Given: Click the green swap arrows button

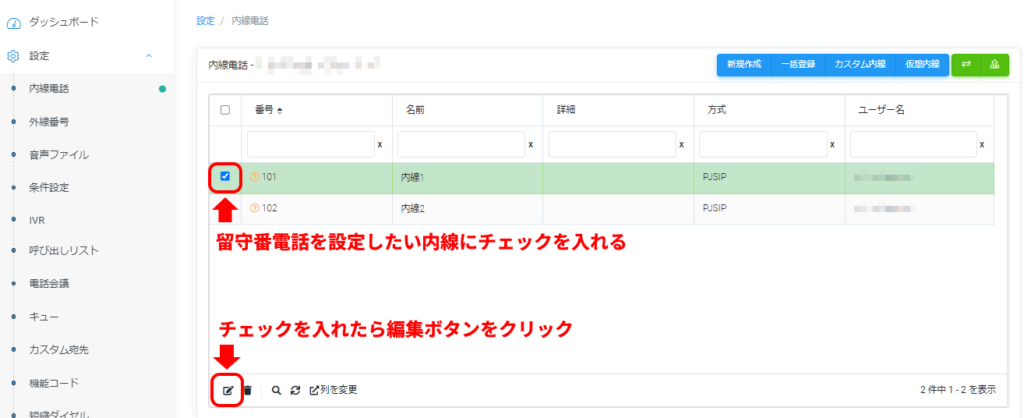Looking at the screenshot, I should click(966, 64).
